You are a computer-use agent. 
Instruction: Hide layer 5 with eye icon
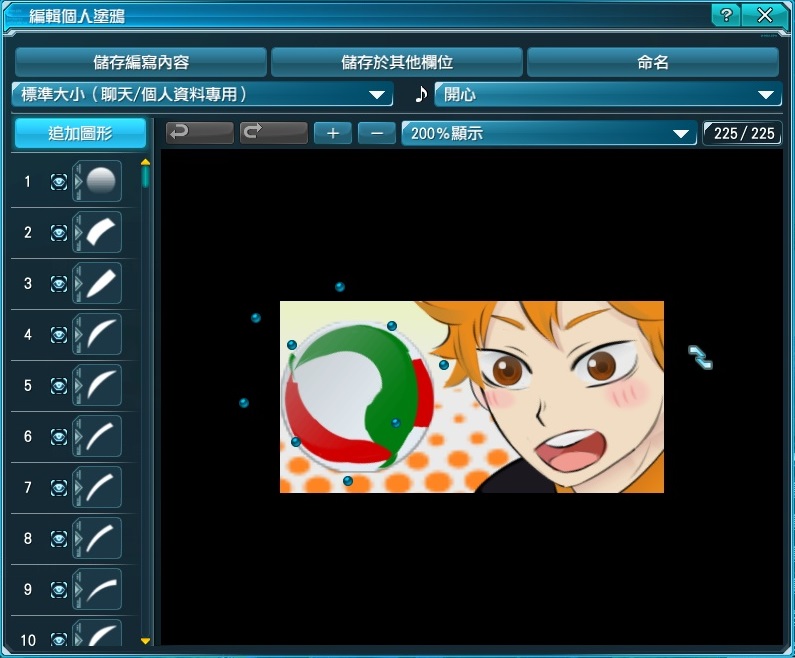(59, 385)
